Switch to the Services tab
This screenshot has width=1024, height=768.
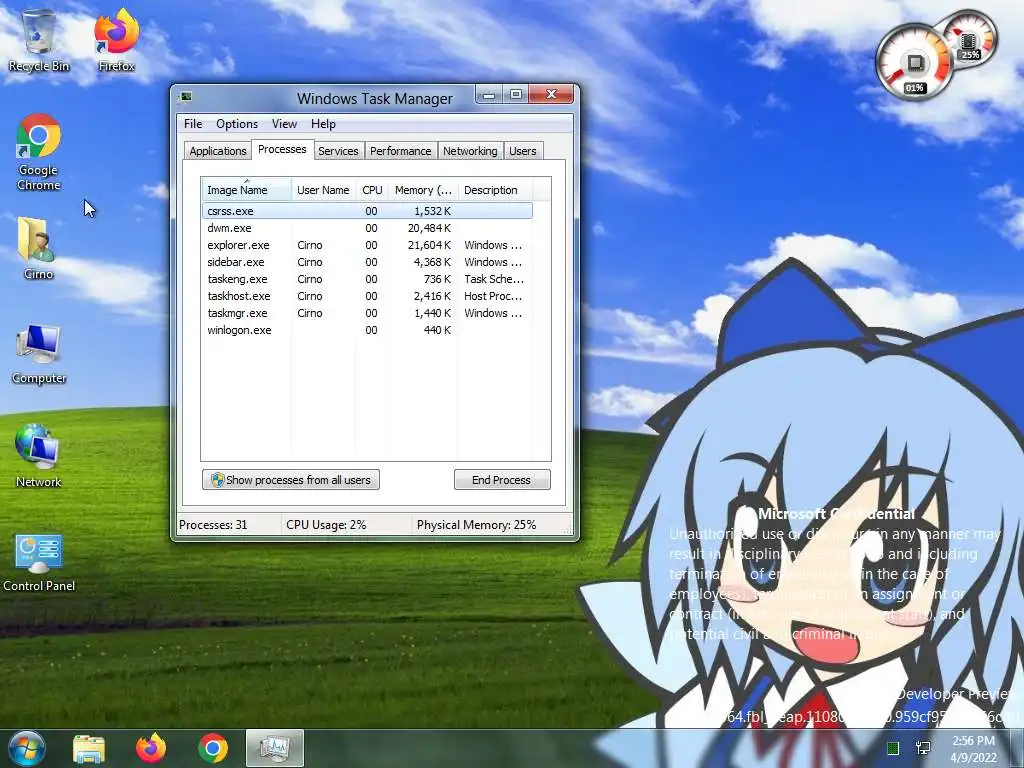(338, 151)
